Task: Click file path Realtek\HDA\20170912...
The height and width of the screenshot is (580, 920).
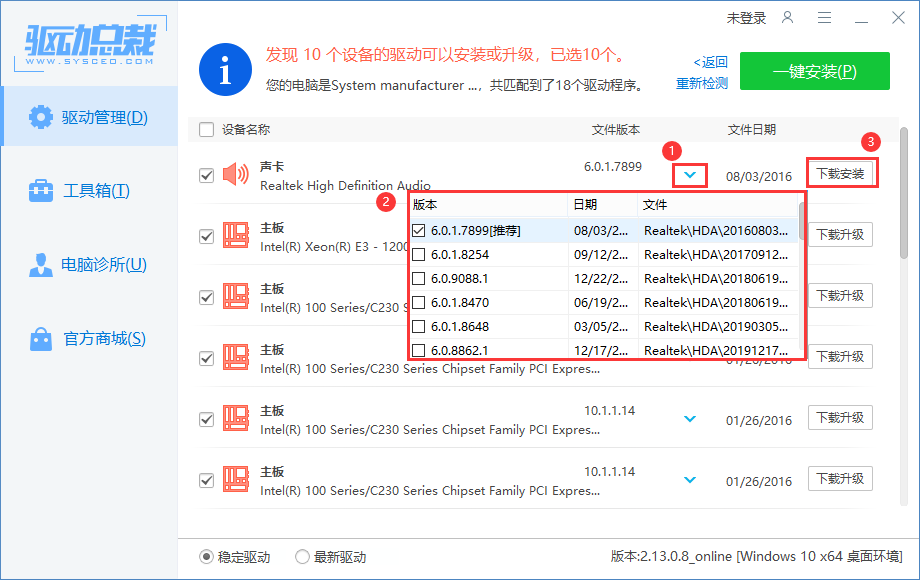Action: [716, 255]
